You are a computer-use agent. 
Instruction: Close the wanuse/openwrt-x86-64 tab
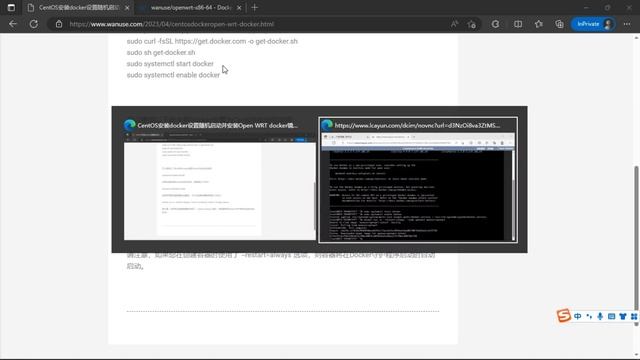point(239,8)
